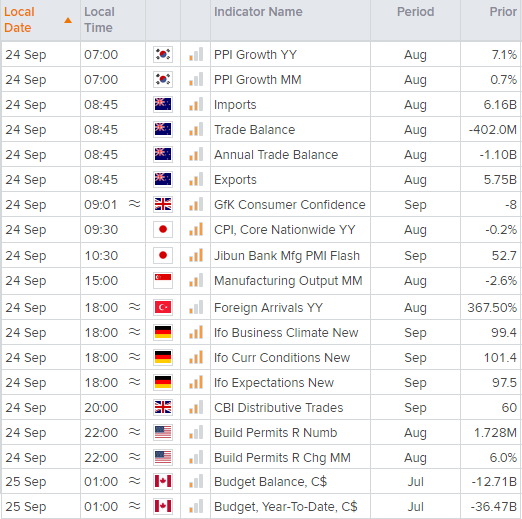The width and height of the screenshot is (522, 519).
Task: Click the Japan flag beside Jibun Bank Mfg PMI Flash
Action: (x=163, y=256)
